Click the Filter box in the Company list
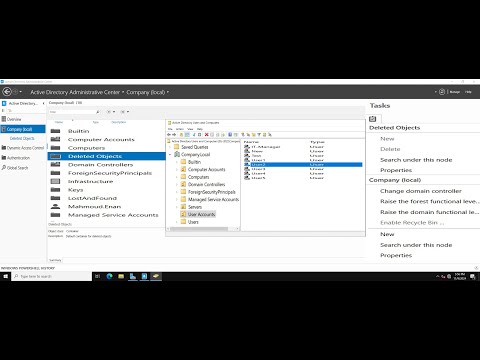 pyautogui.click(x=72, y=112)
